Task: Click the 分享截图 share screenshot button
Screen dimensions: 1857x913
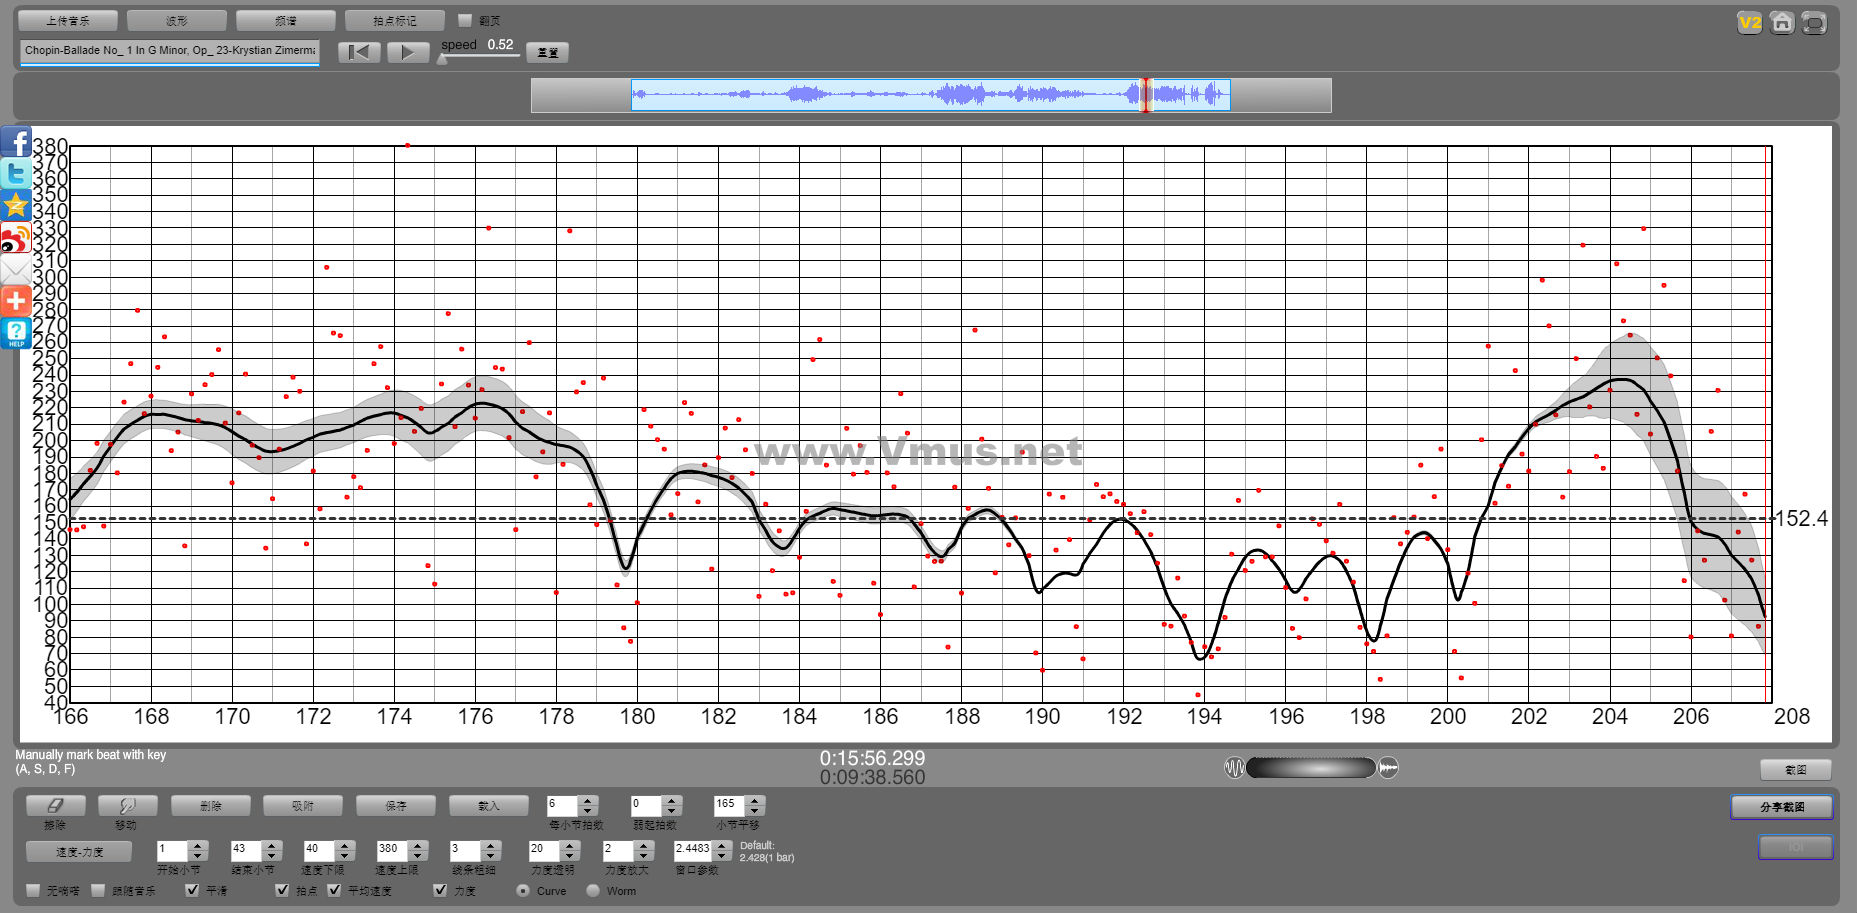Action: [x=1781, y=807]
